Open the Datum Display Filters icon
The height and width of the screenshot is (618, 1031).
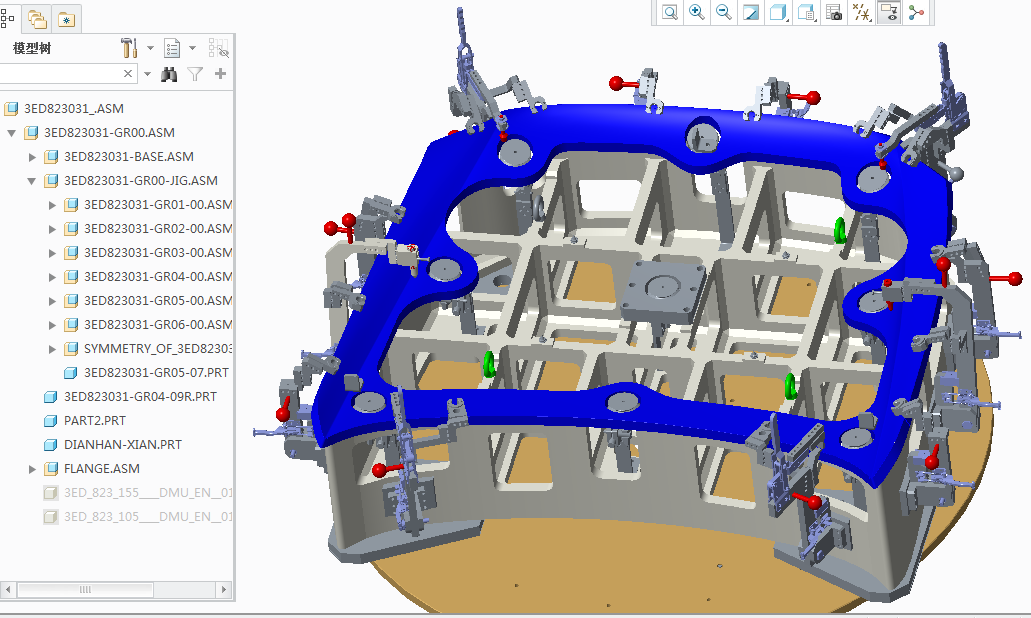(x=861, y=12)
